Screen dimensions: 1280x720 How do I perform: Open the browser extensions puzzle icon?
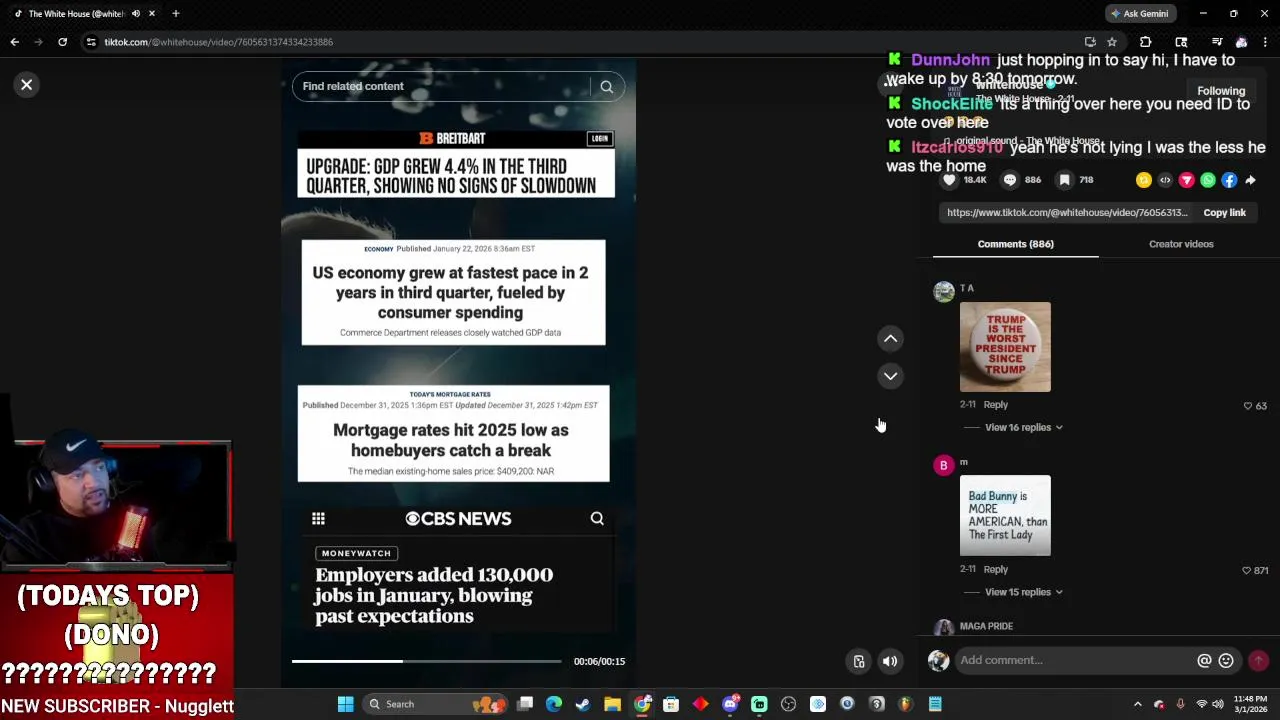pos(1146,42)
